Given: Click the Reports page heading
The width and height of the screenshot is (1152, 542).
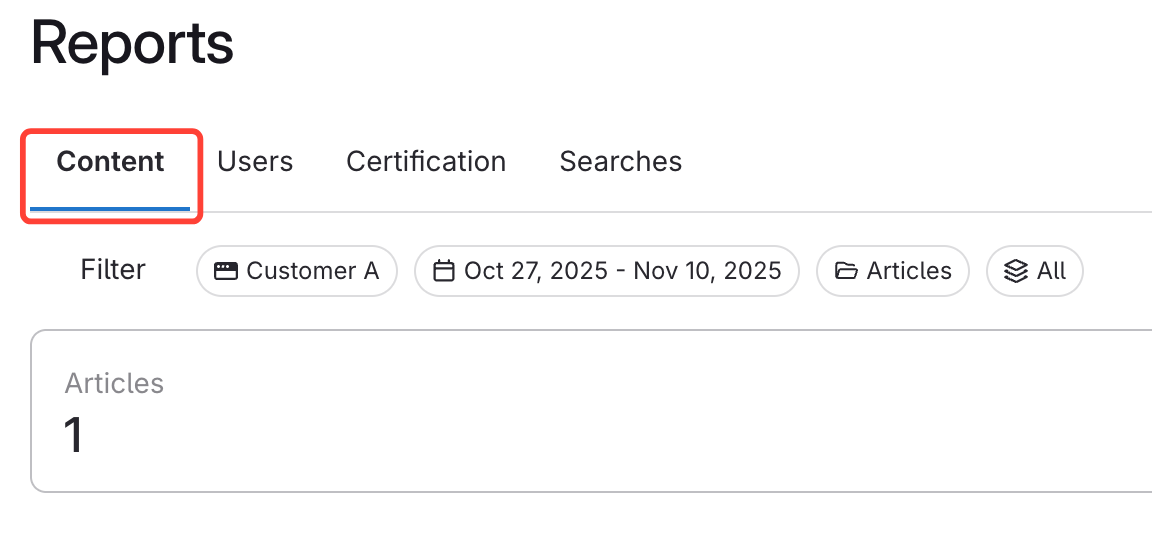Looking at the screenshot, I should tap(132, 44).
